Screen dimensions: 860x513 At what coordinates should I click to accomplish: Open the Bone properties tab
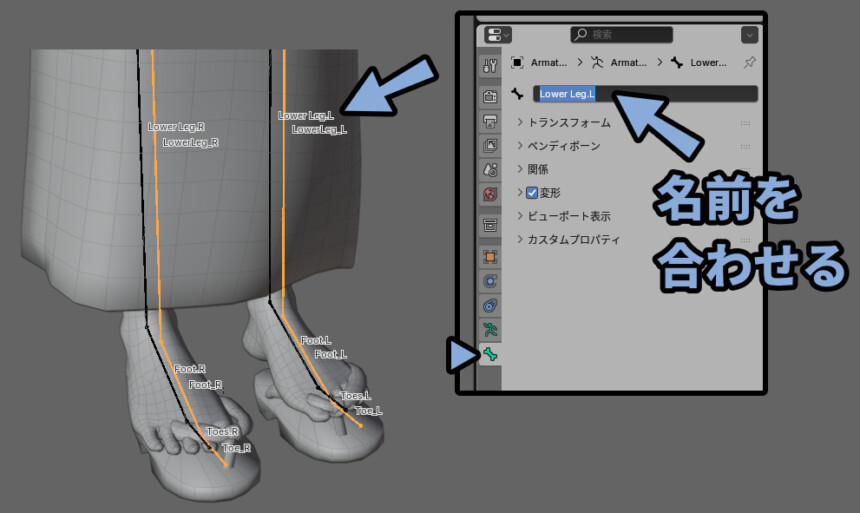click(x=490, y=355)
